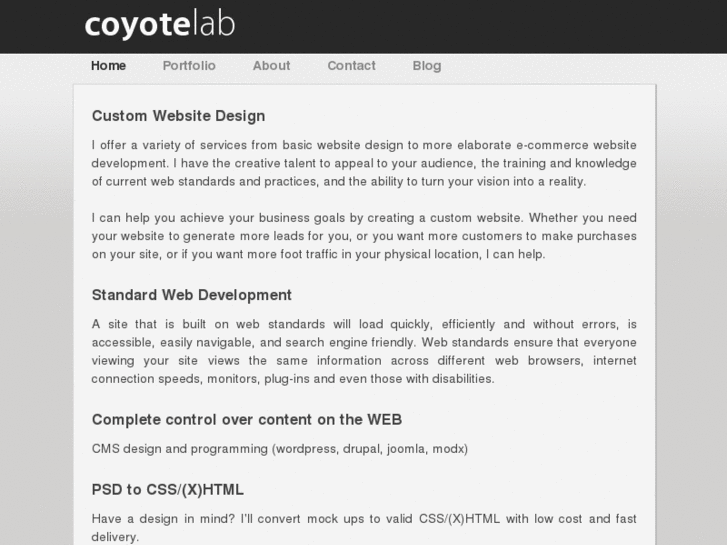Navigate to the About page
The height and width of the screenshot is (545, 727).
pos(271,66)
